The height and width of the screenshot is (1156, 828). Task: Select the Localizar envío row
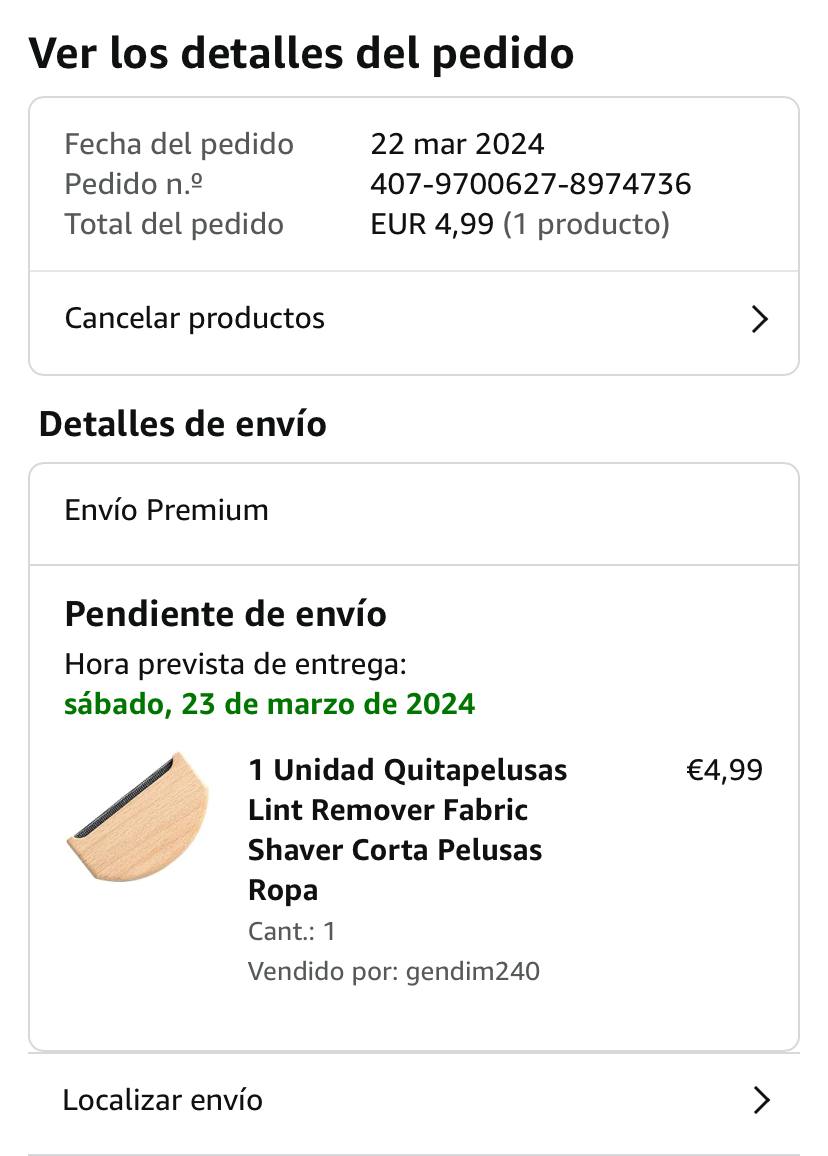[x=414, y=1101]
